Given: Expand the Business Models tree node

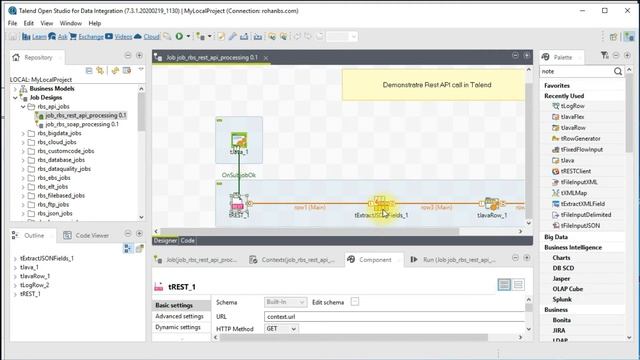Looking at the screenshot, I should point(16,89).
